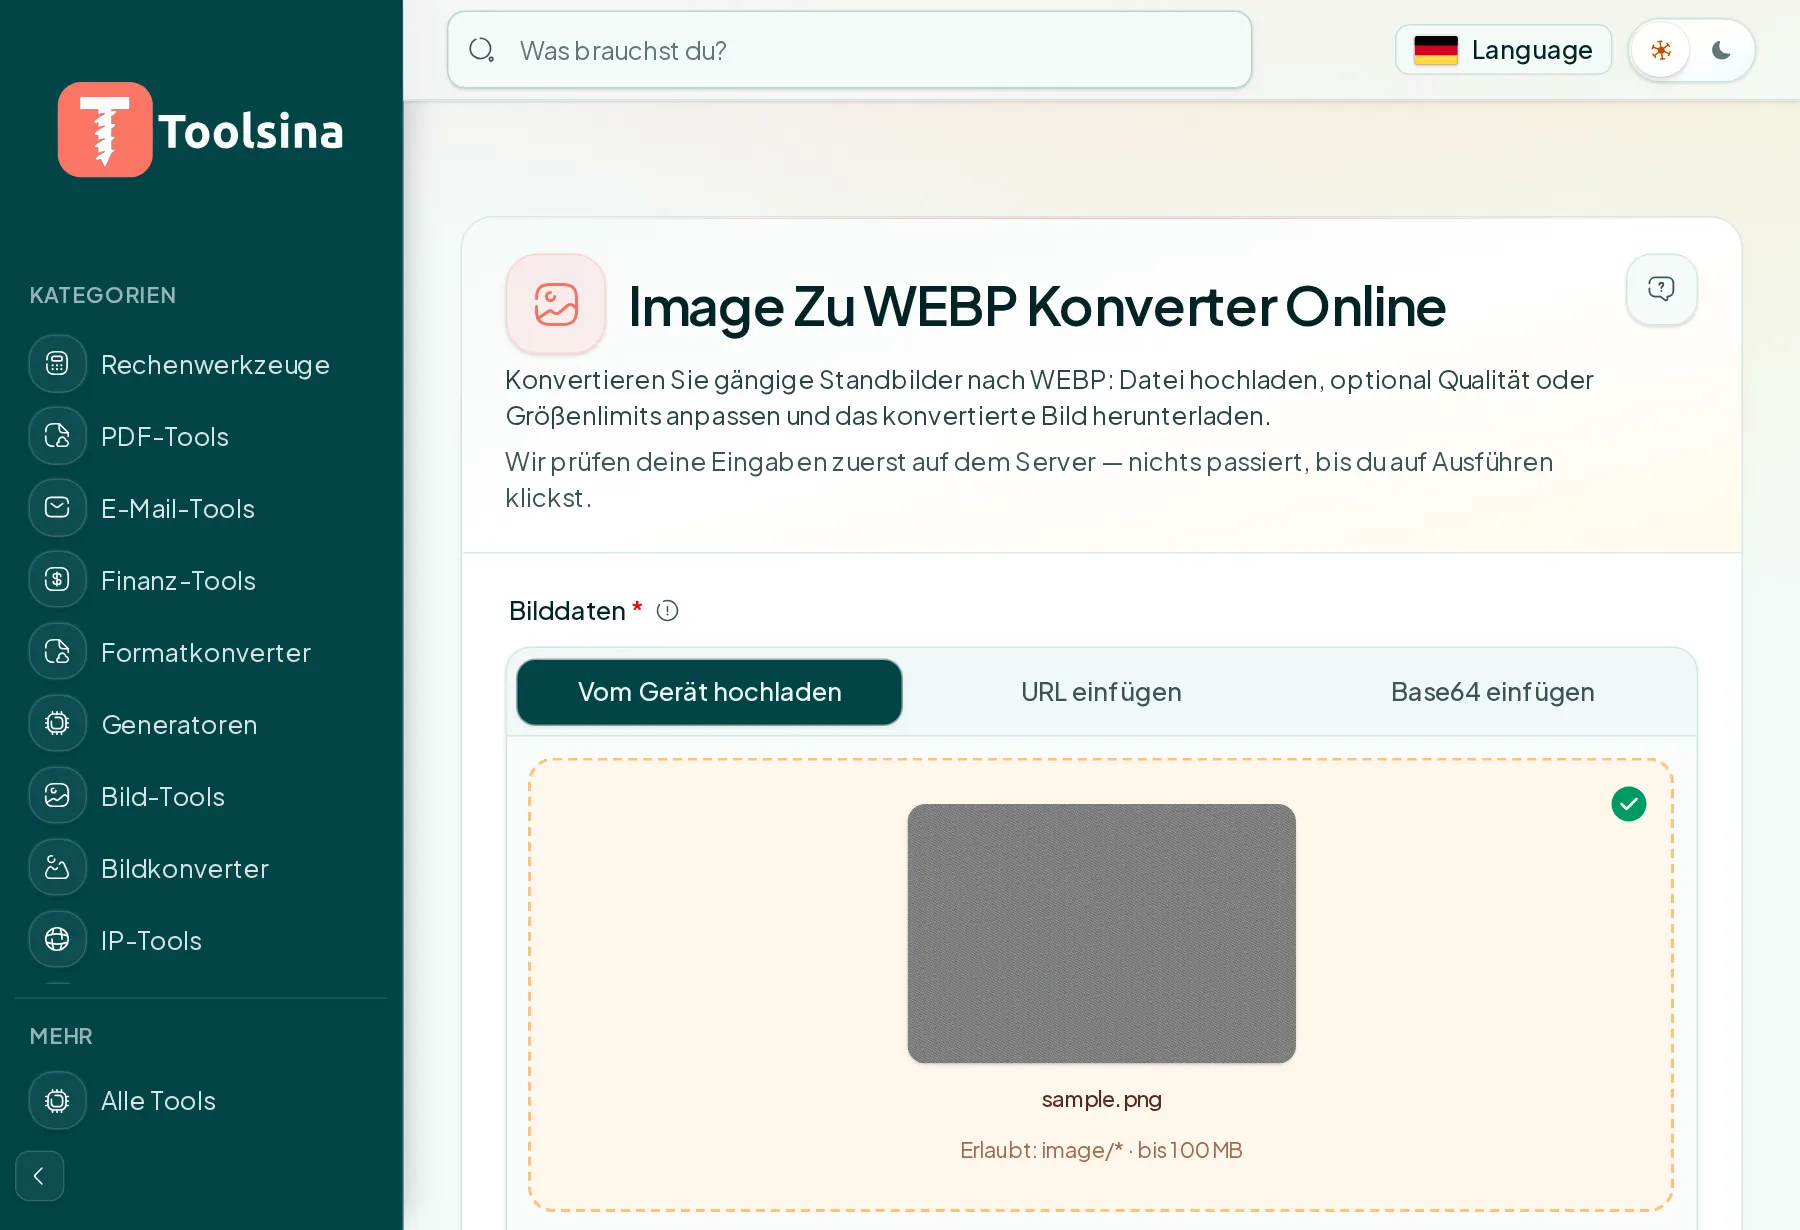Click the sample.png preview thumbnail

pyautogui.click(x=1102, y=933)
